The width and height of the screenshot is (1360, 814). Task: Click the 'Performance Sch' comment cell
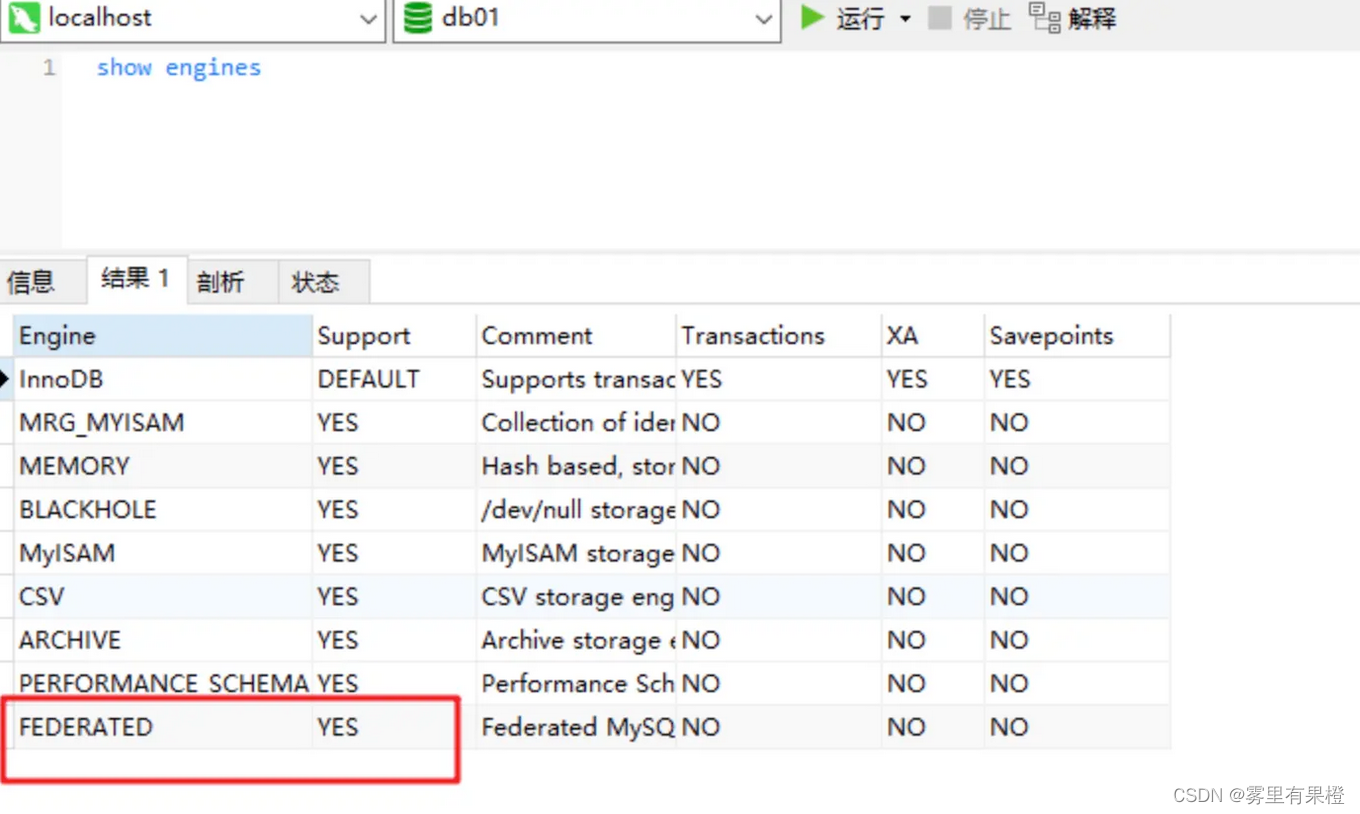tap(577, 684)
